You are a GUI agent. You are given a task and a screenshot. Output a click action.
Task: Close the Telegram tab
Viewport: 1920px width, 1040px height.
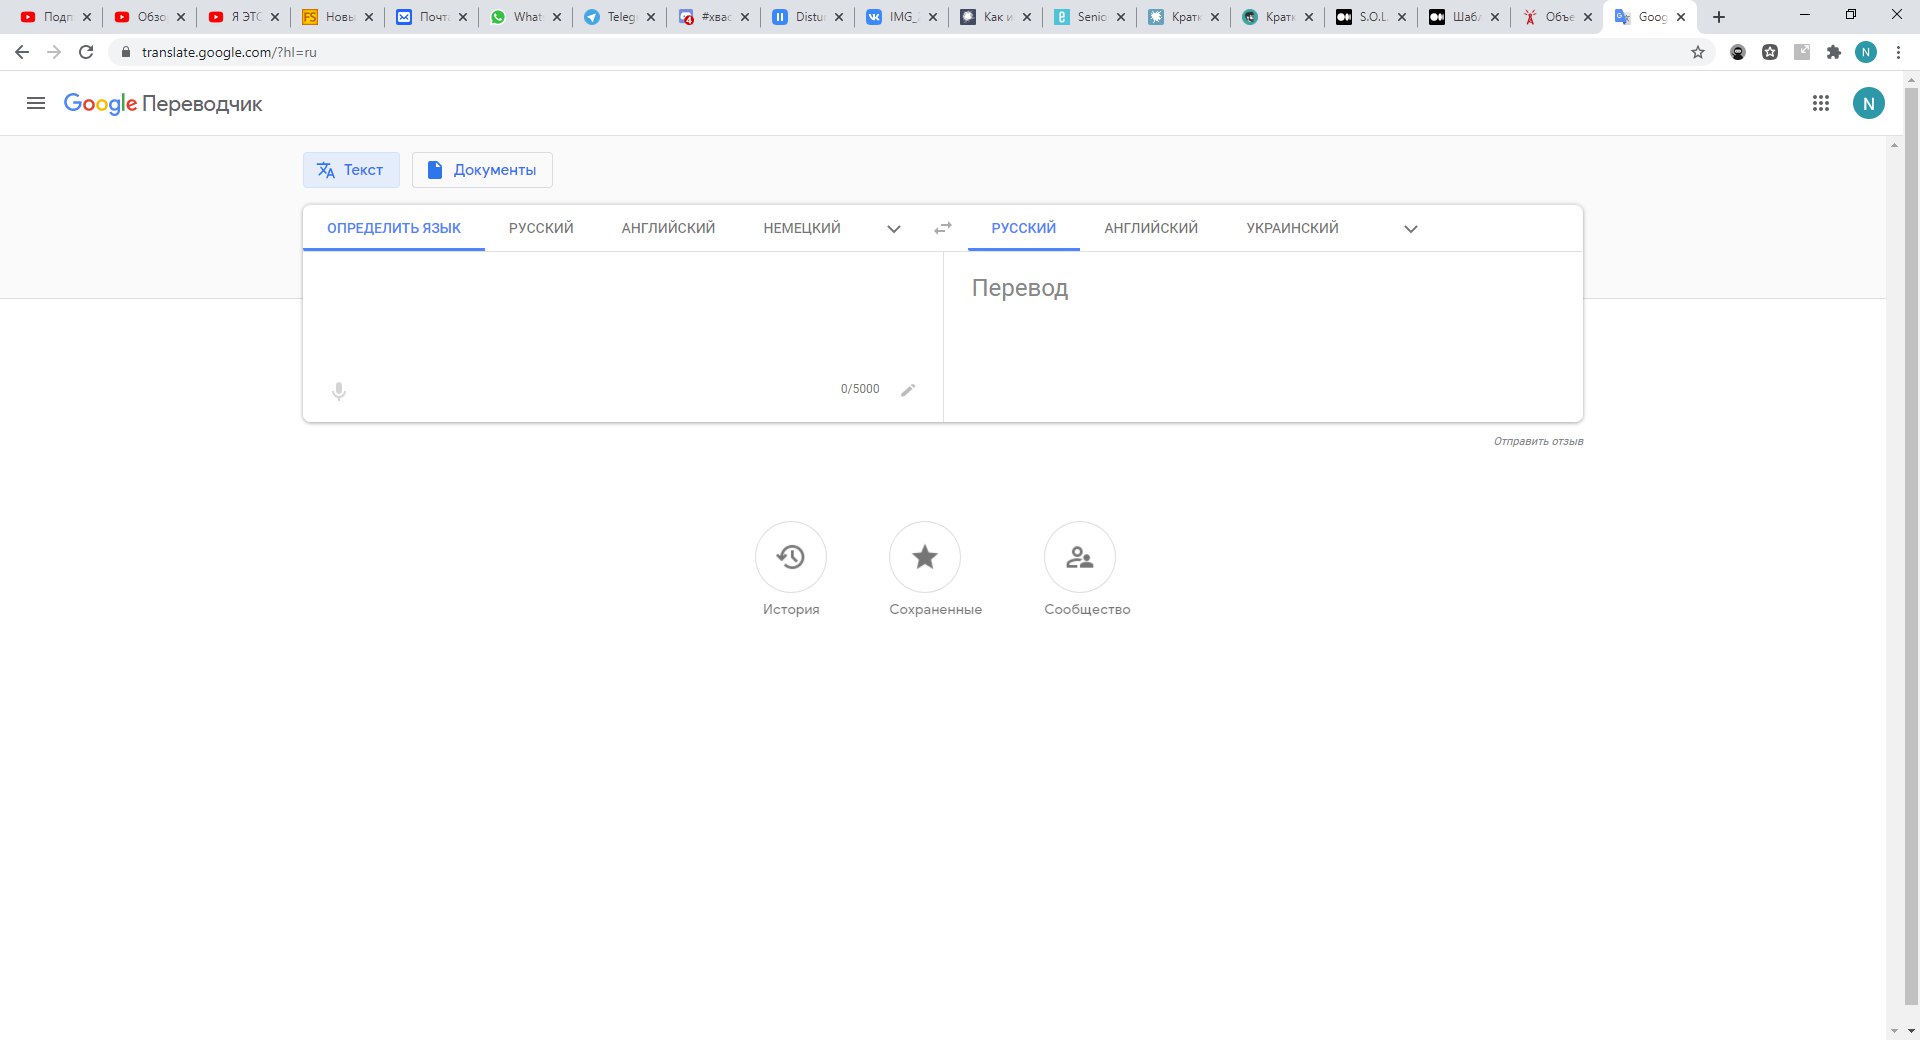(651, 17)
